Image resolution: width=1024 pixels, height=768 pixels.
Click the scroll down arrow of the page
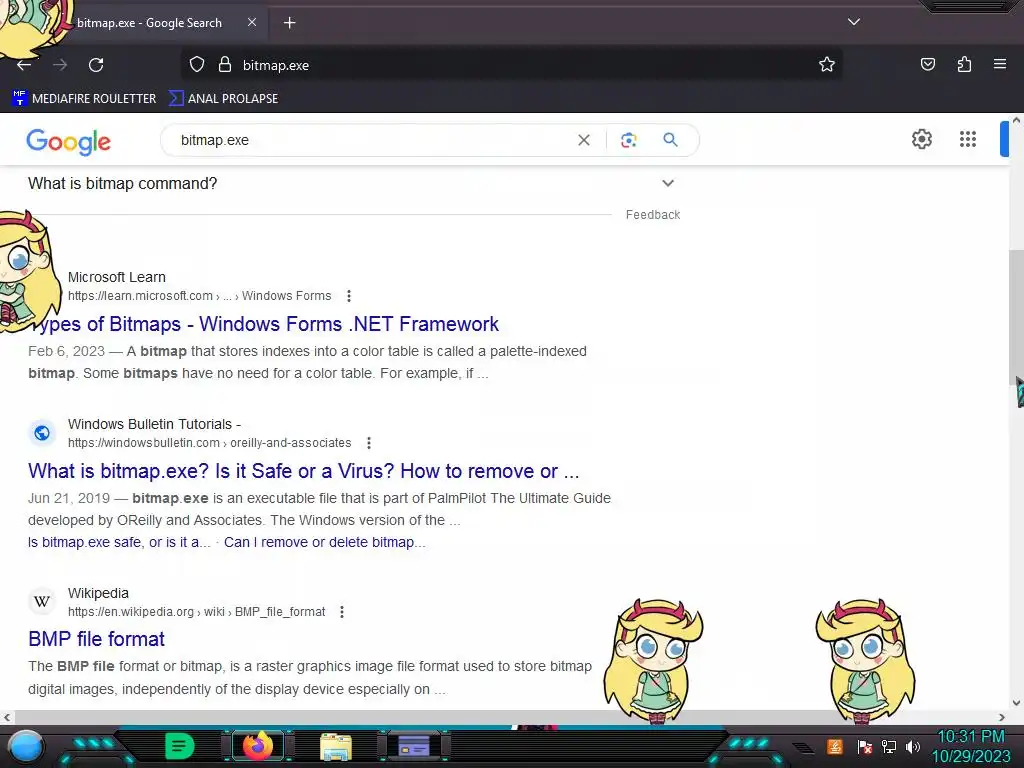1016,703
